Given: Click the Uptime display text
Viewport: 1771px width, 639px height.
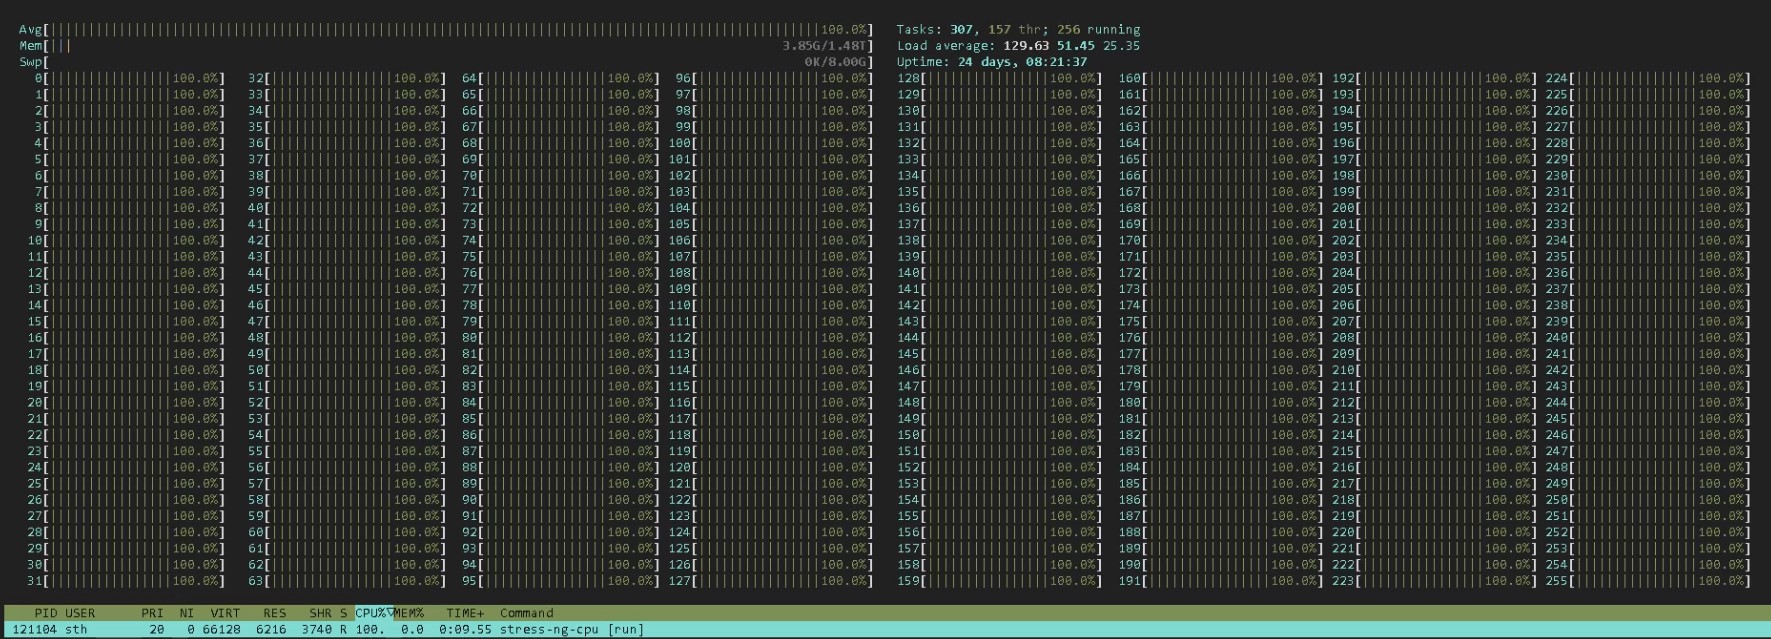Looking at the screenshot, I should click(x=991, y=62).
